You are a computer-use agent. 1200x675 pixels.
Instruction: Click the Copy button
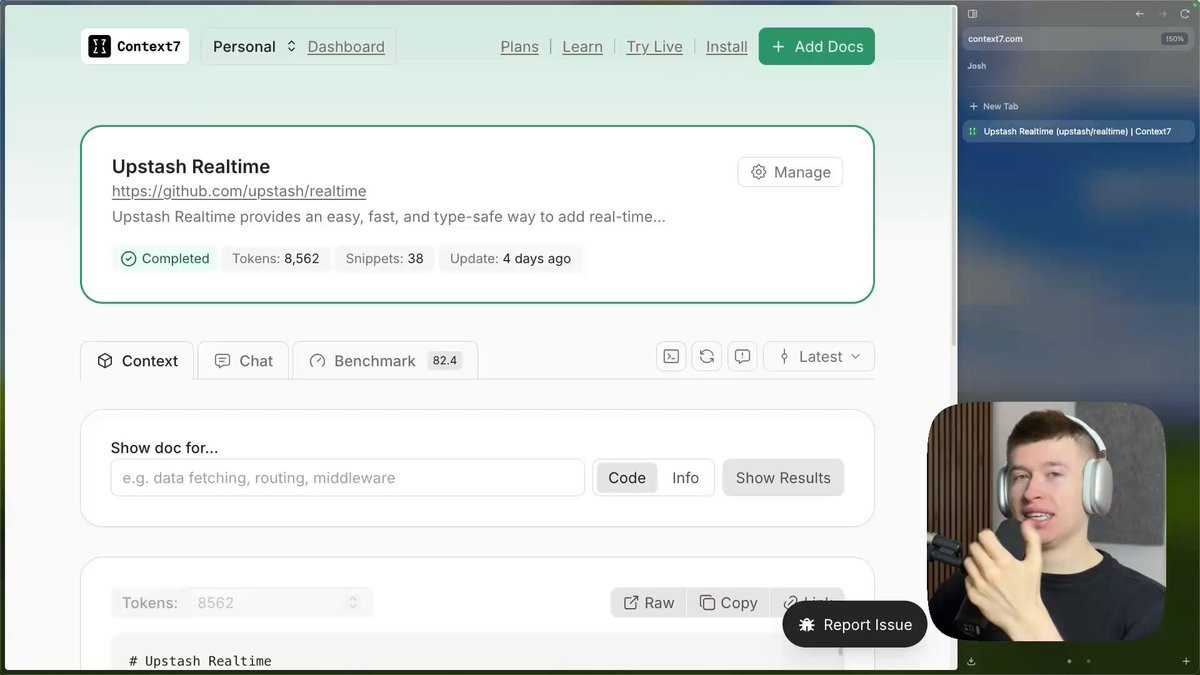[728, 603]
